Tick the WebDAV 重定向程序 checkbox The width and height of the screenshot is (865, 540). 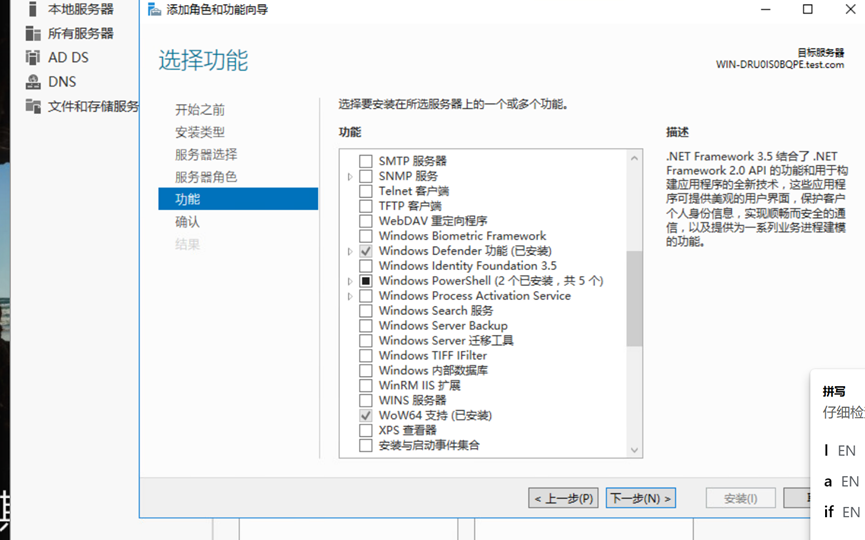coord(365,221)
